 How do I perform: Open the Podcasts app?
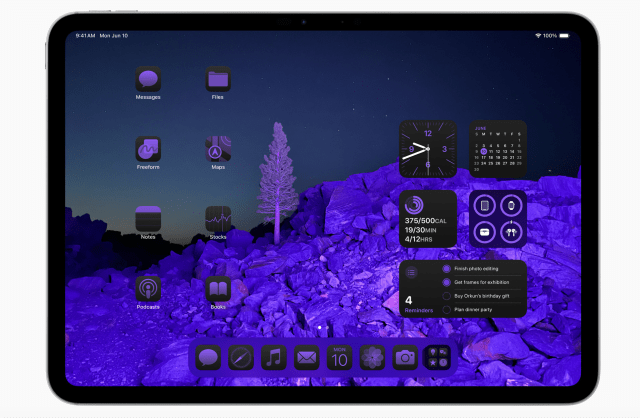point(148,289)
